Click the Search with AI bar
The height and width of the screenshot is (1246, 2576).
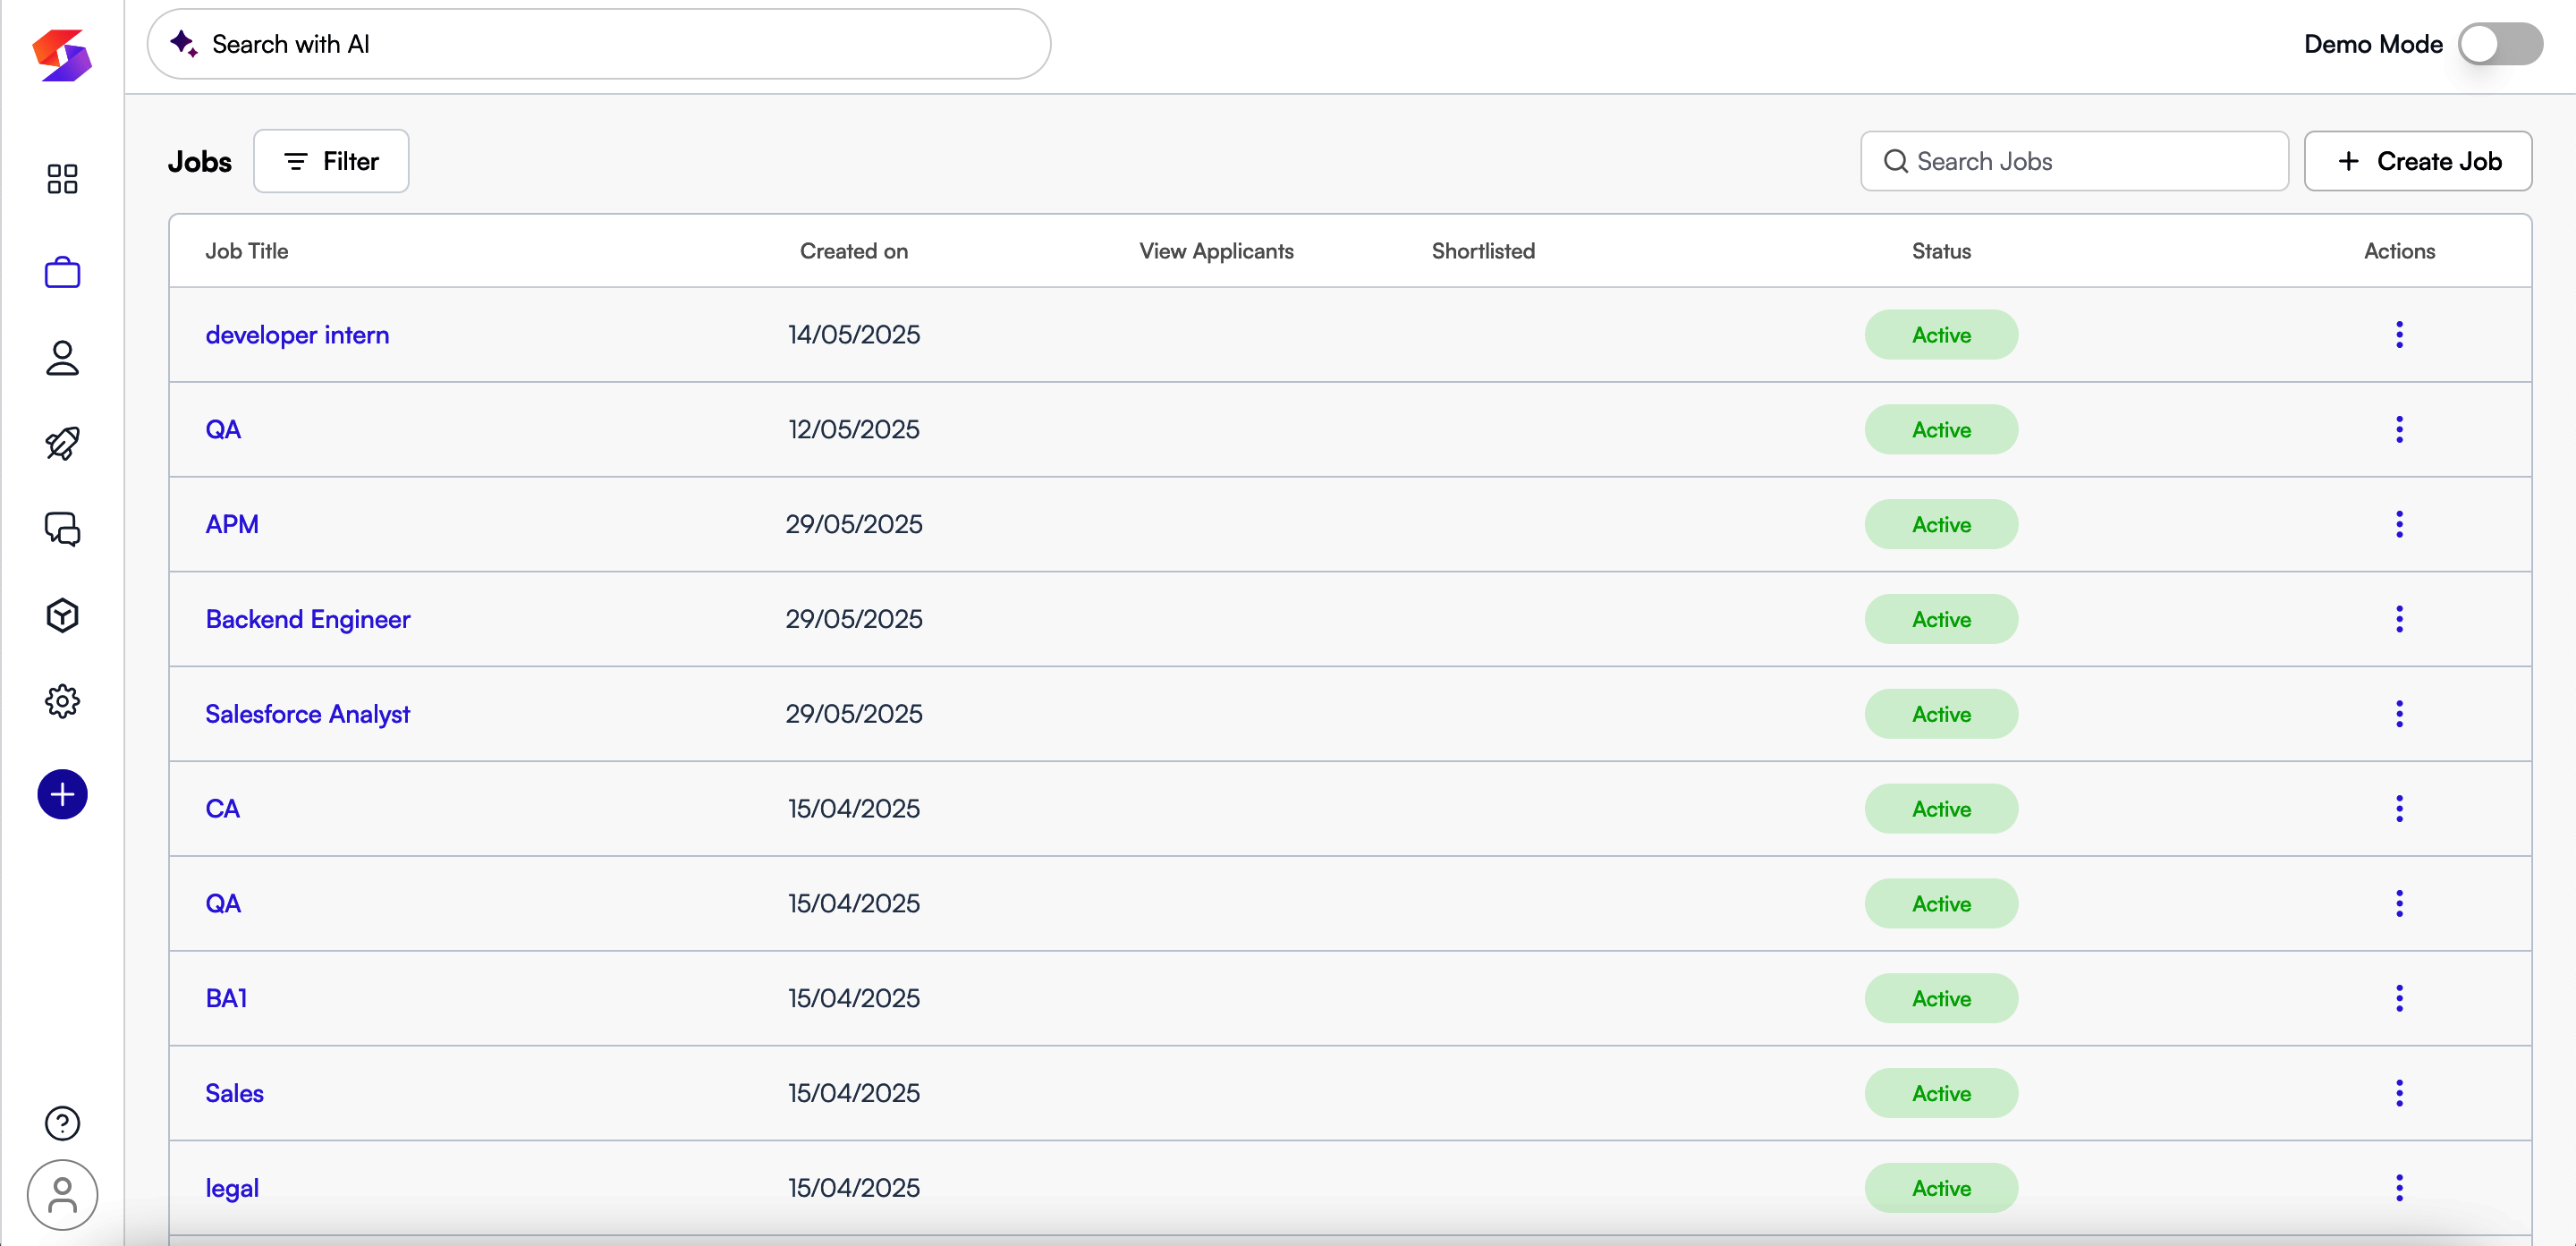600,44
